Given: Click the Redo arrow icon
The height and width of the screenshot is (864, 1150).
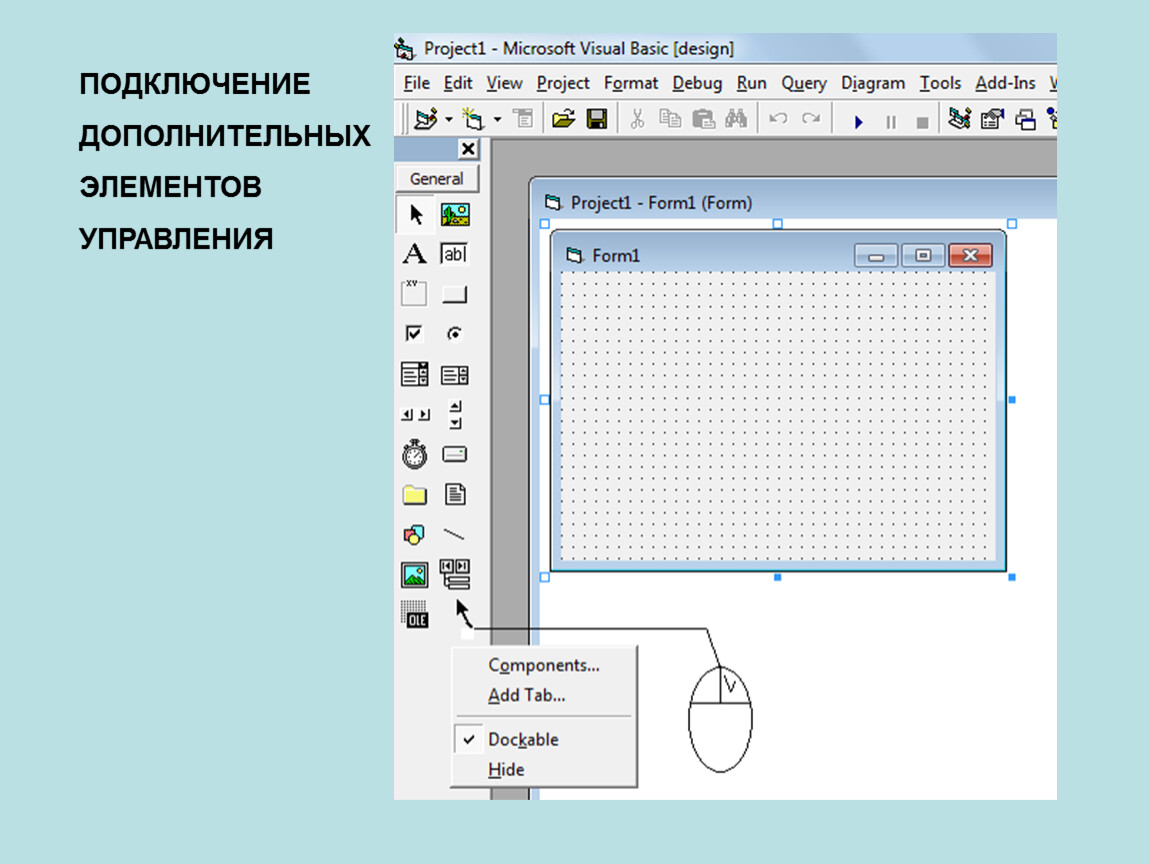Looking at the screenshot, I should pyautogui.click(x=811, y=119).
